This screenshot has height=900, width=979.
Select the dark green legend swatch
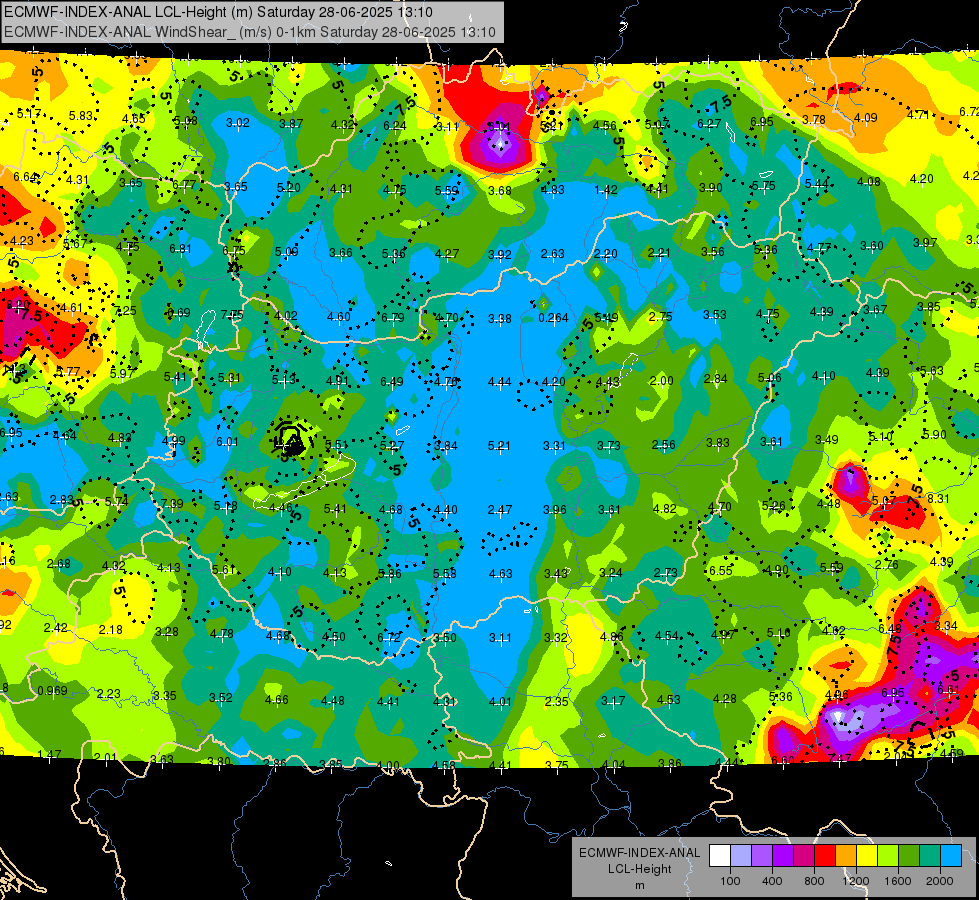(x=908, y=856)
